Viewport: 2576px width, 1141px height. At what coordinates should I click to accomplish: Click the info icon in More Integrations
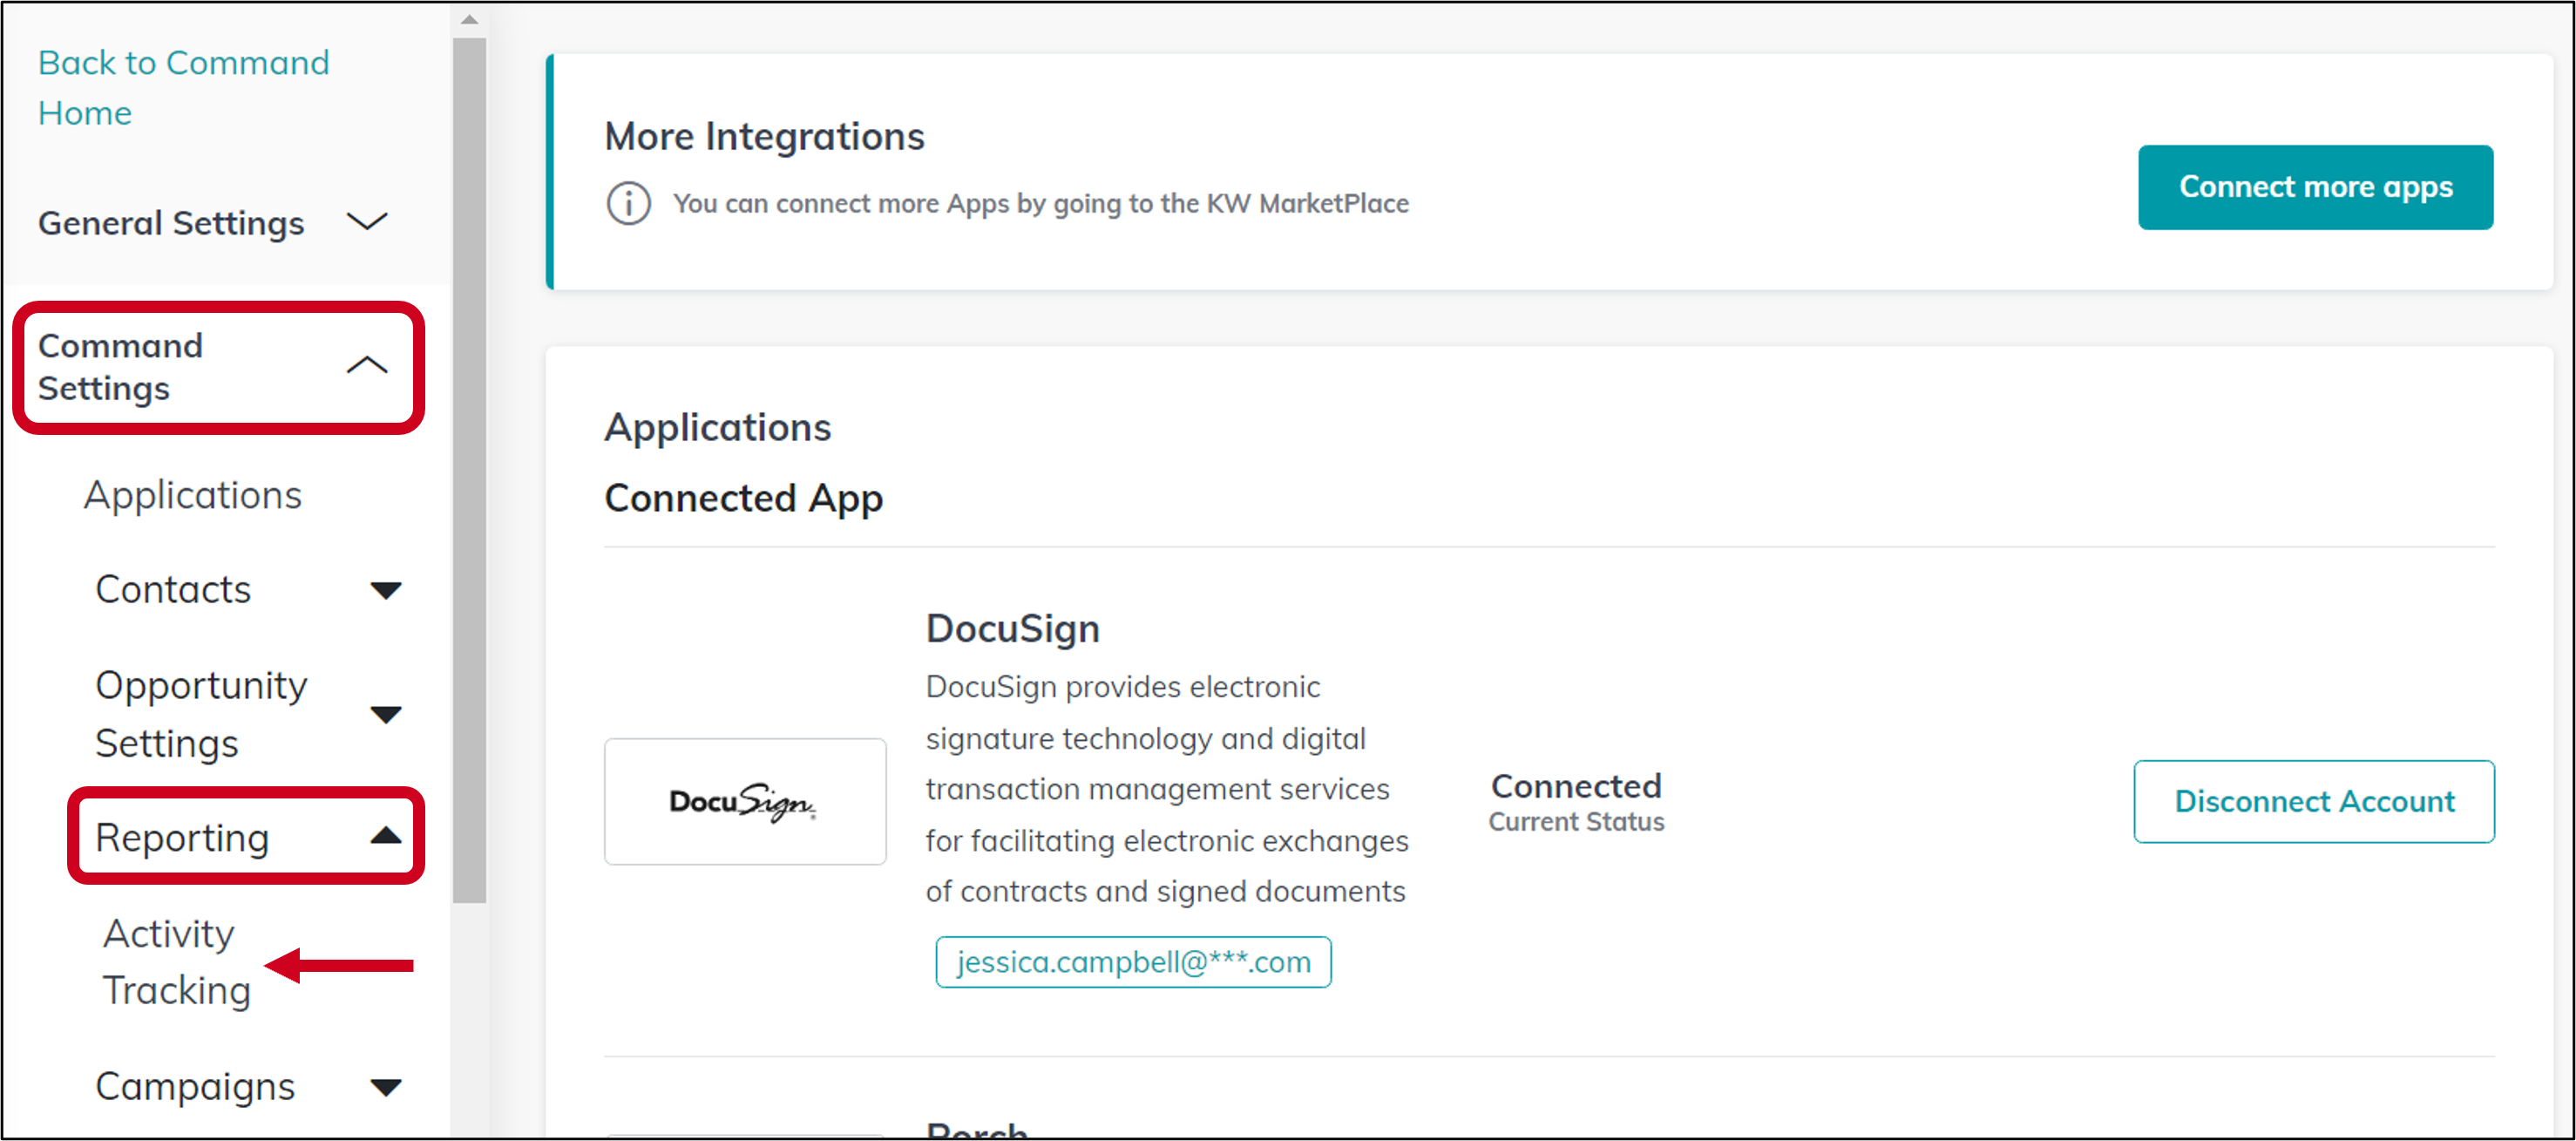(x=628, y=203)
